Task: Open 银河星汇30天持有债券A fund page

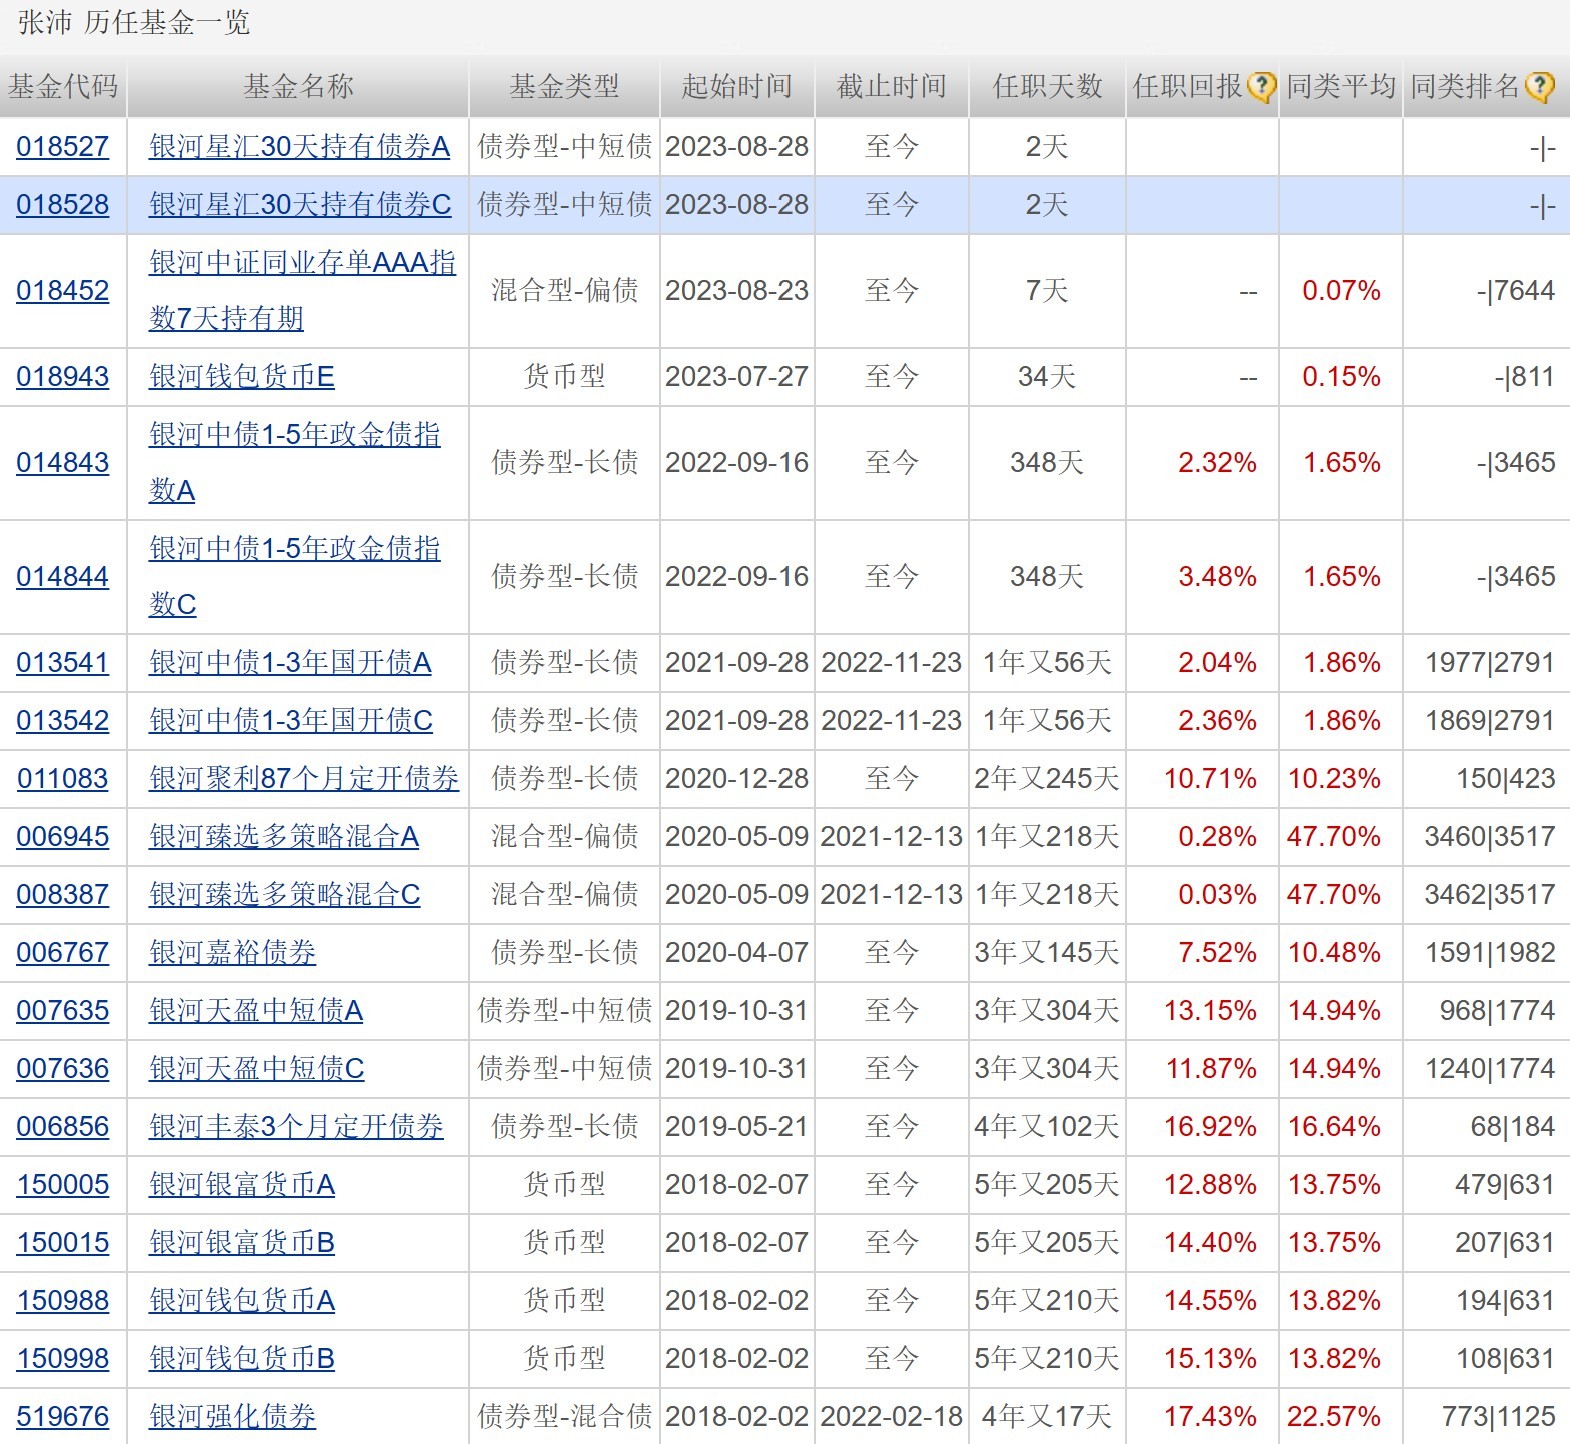Action: point(299,147)
